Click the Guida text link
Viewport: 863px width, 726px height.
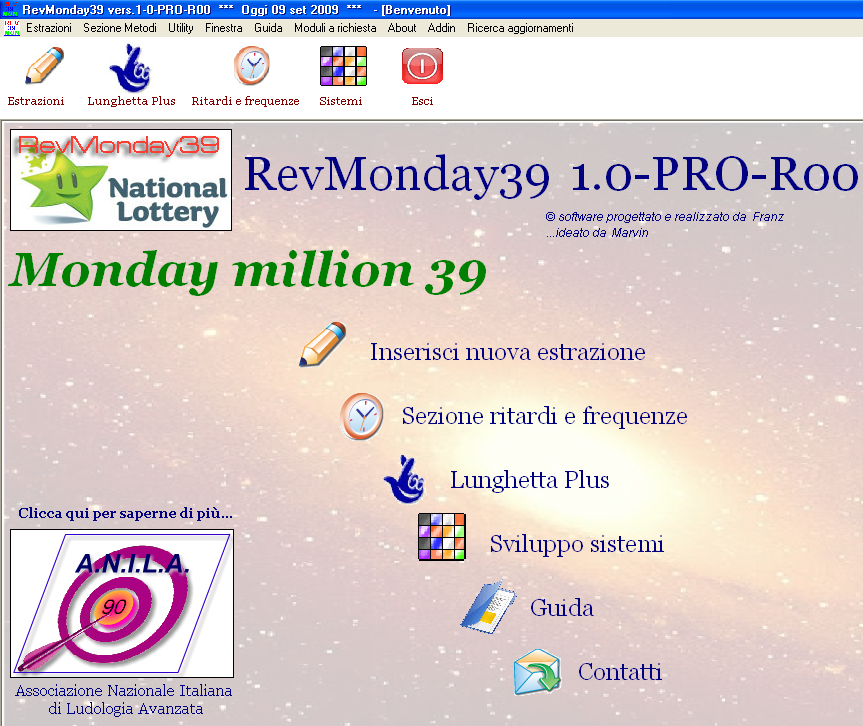pos(562,608)
